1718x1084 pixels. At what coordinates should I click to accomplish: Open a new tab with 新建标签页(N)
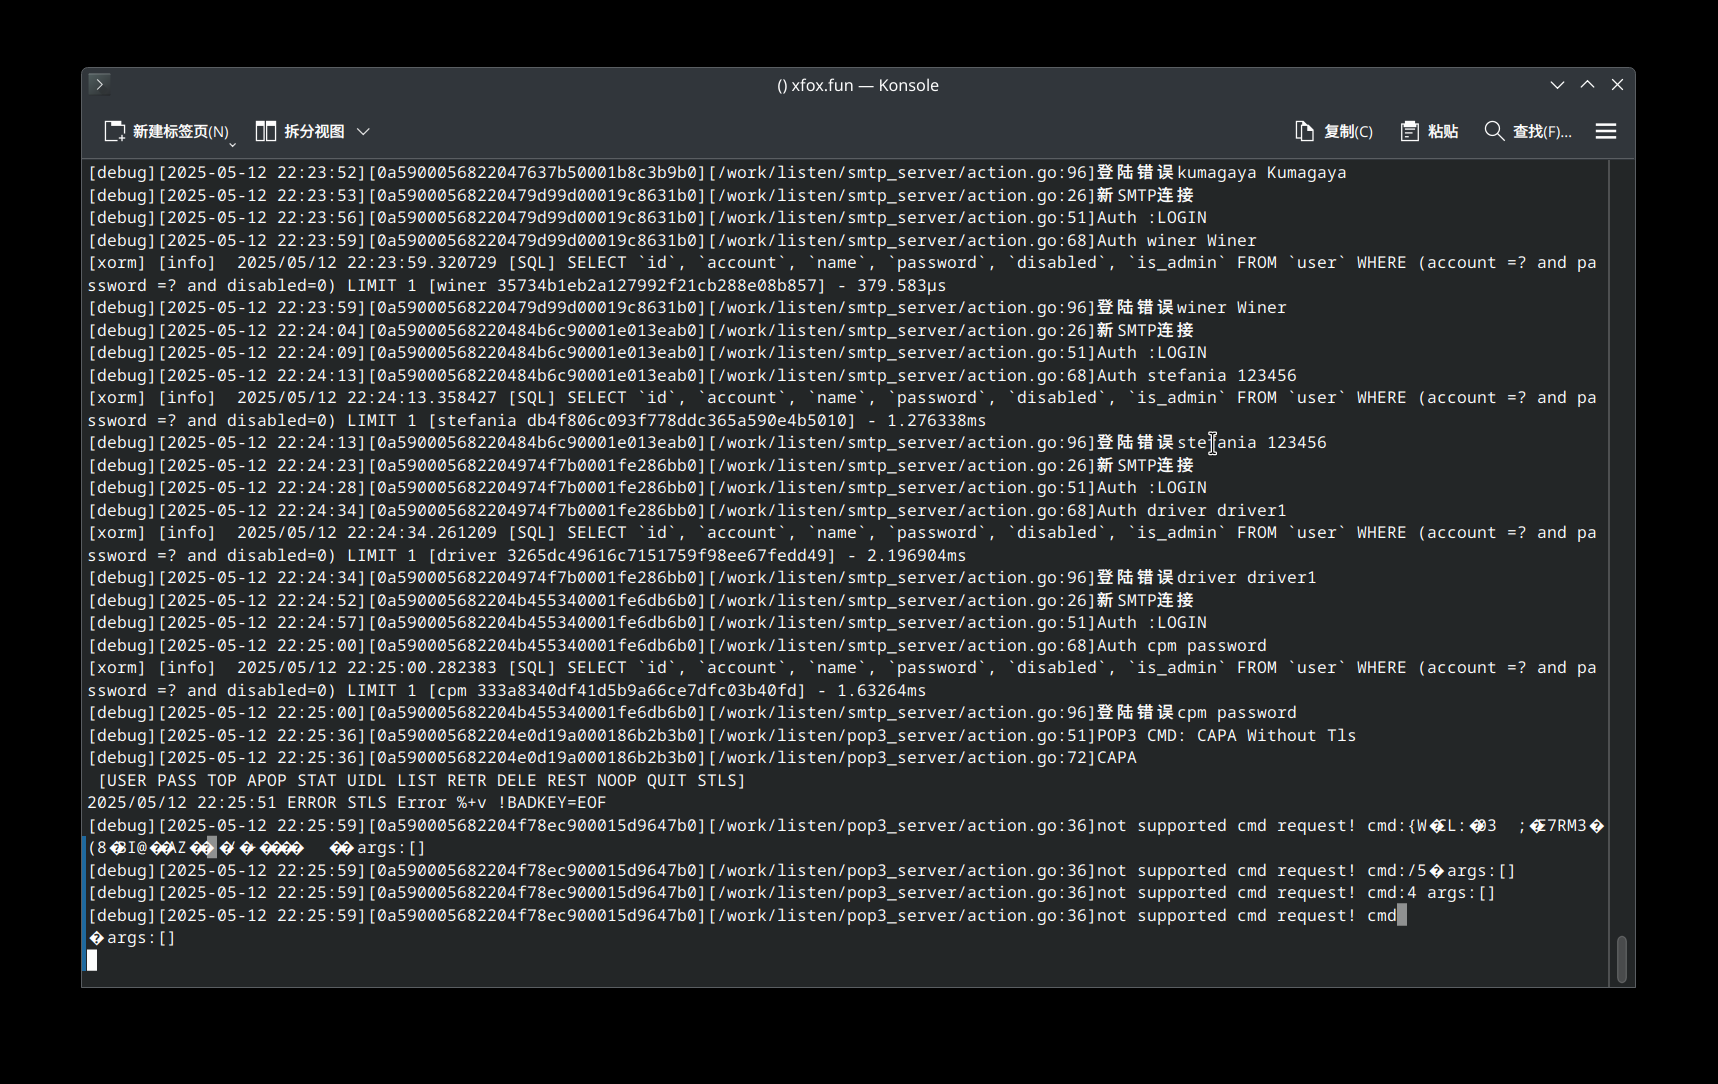[x=166, y=131]
